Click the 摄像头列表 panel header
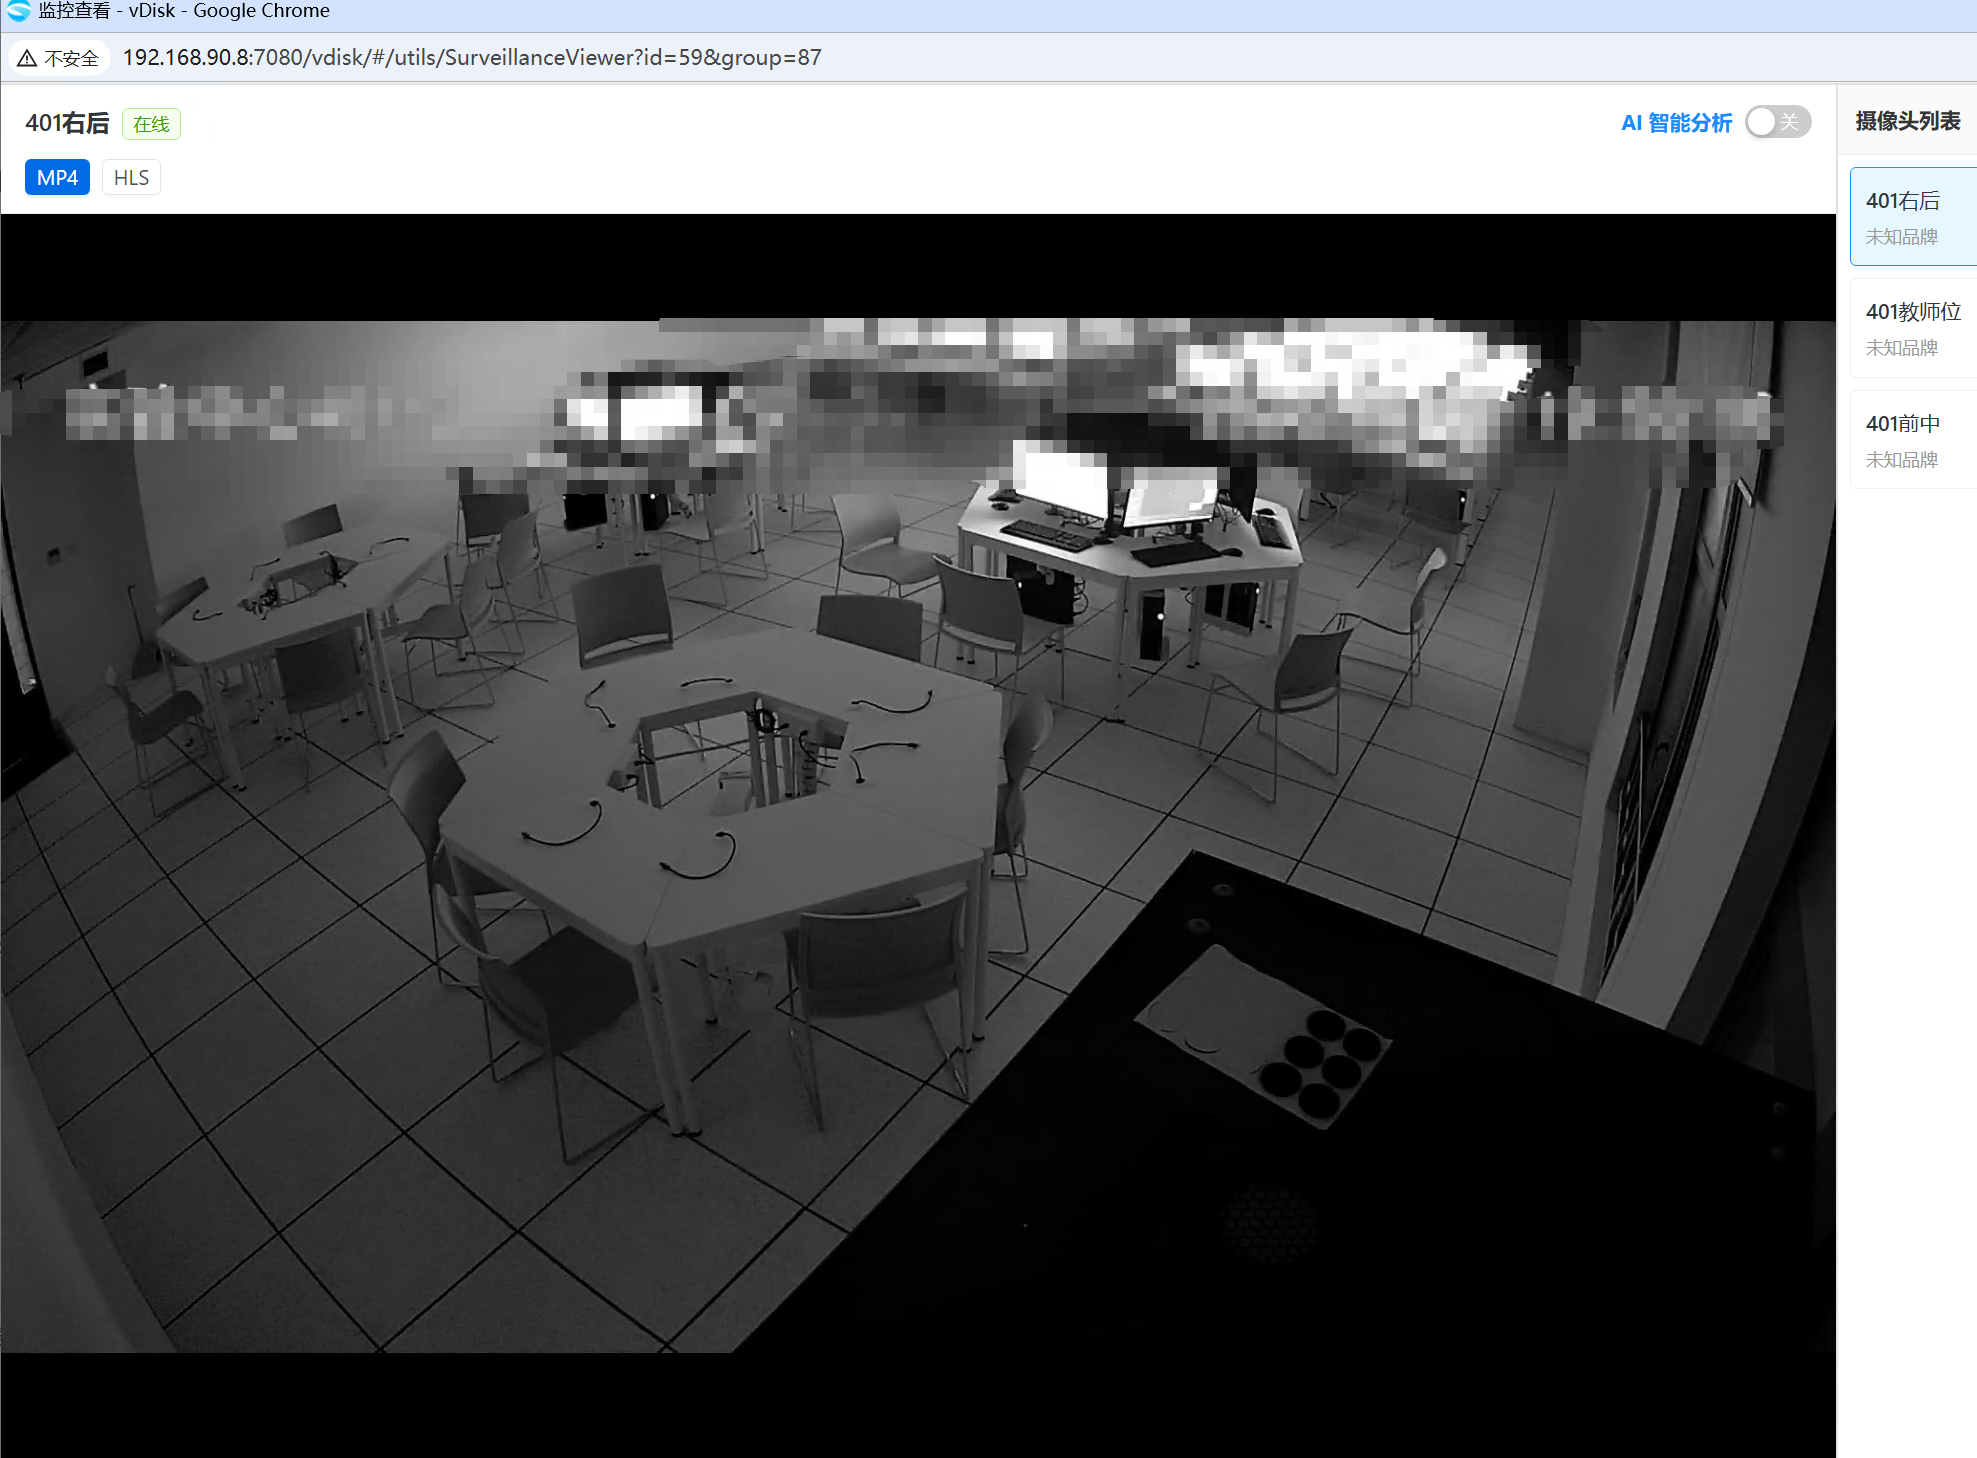The width and height of the screenshot is (1977, 1458). click(1906, 121)
